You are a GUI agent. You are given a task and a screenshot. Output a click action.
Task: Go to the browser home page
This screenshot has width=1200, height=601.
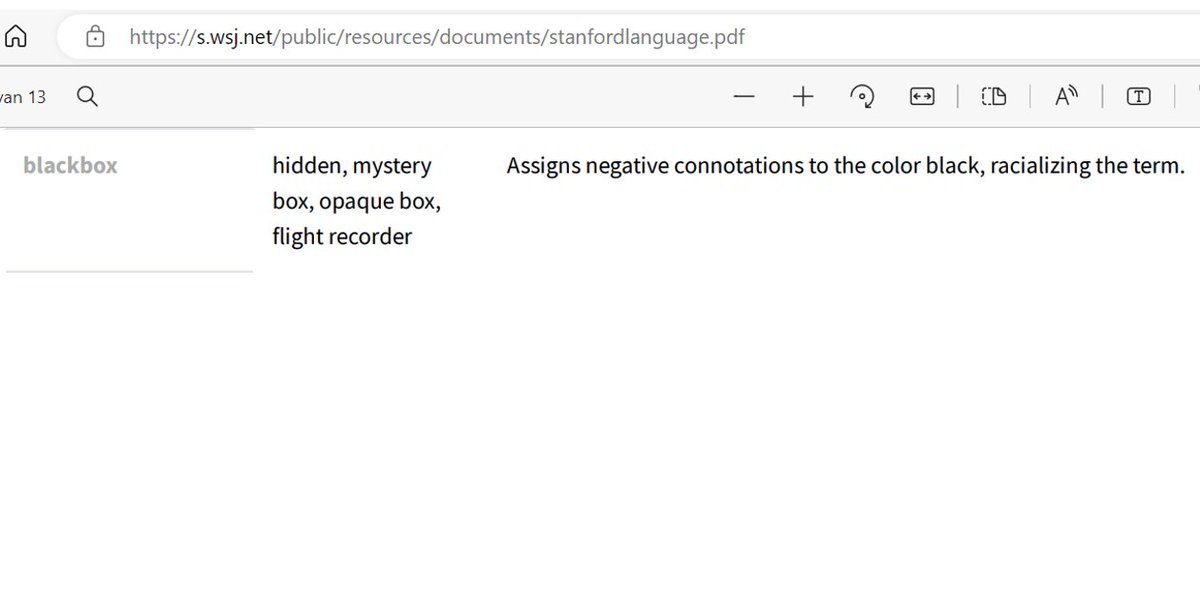(15, 37)
